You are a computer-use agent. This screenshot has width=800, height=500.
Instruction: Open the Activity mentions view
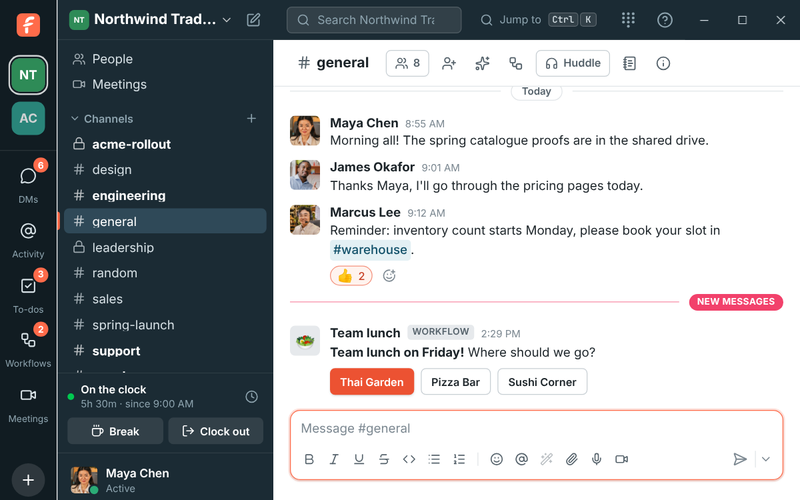28,240
